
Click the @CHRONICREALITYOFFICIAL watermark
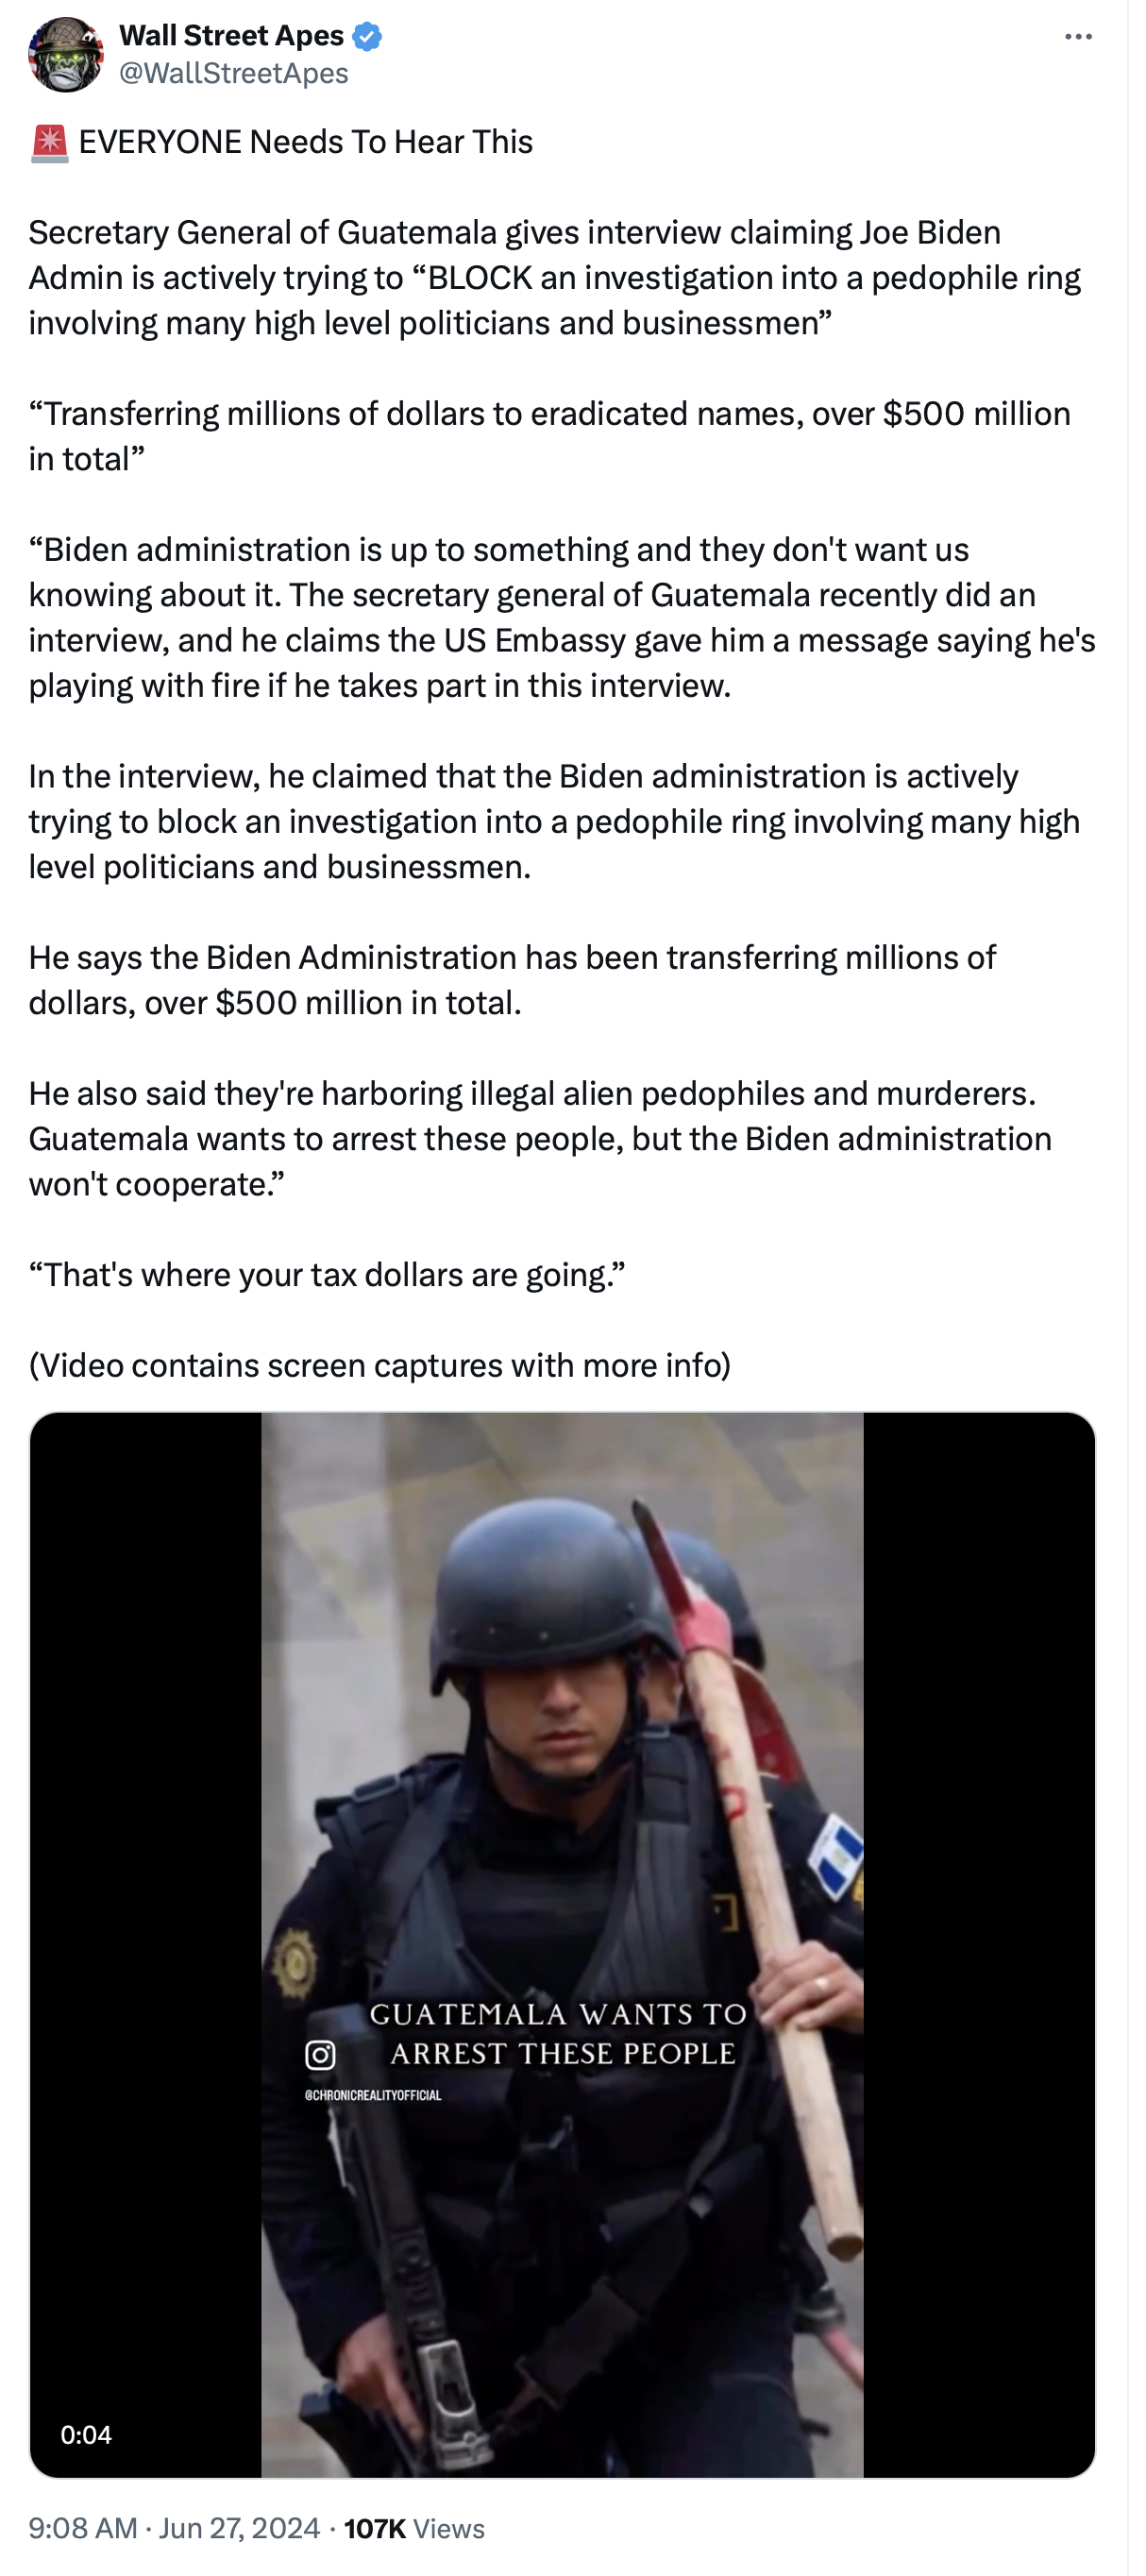pos(373,2095)
